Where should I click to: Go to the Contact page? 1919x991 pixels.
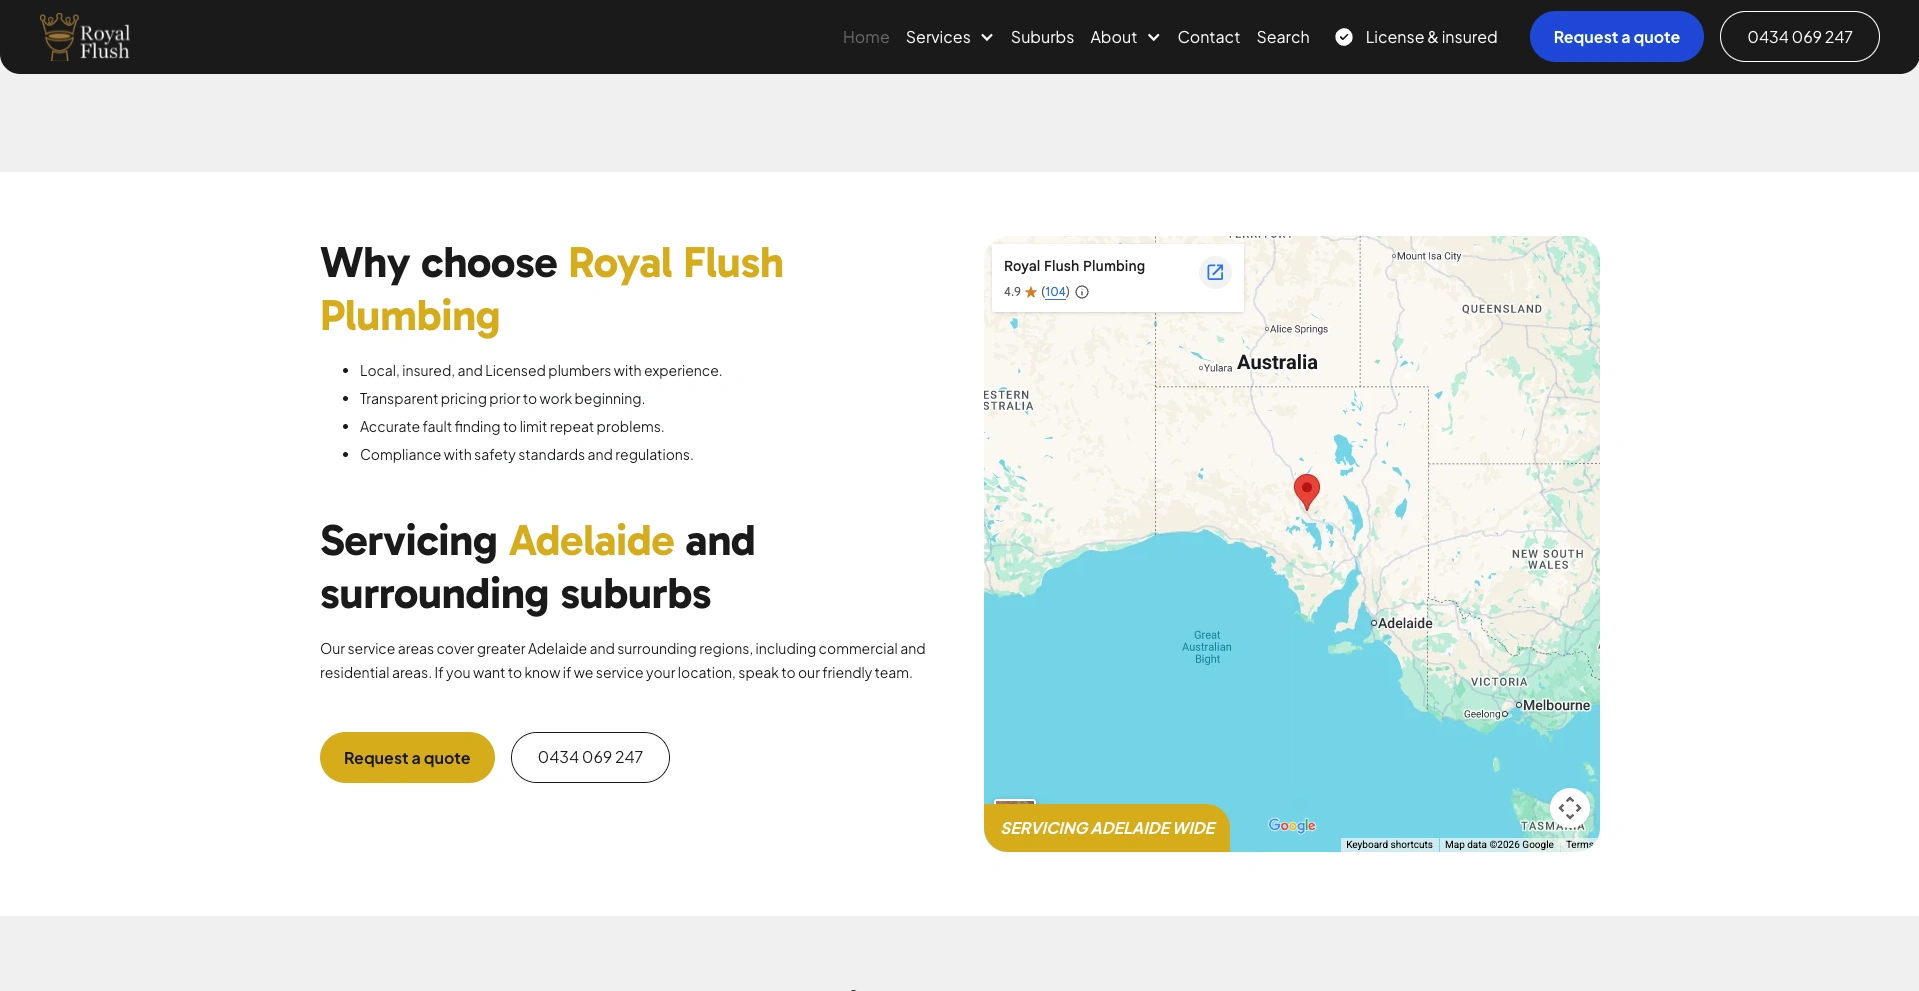click(1209, 37)
